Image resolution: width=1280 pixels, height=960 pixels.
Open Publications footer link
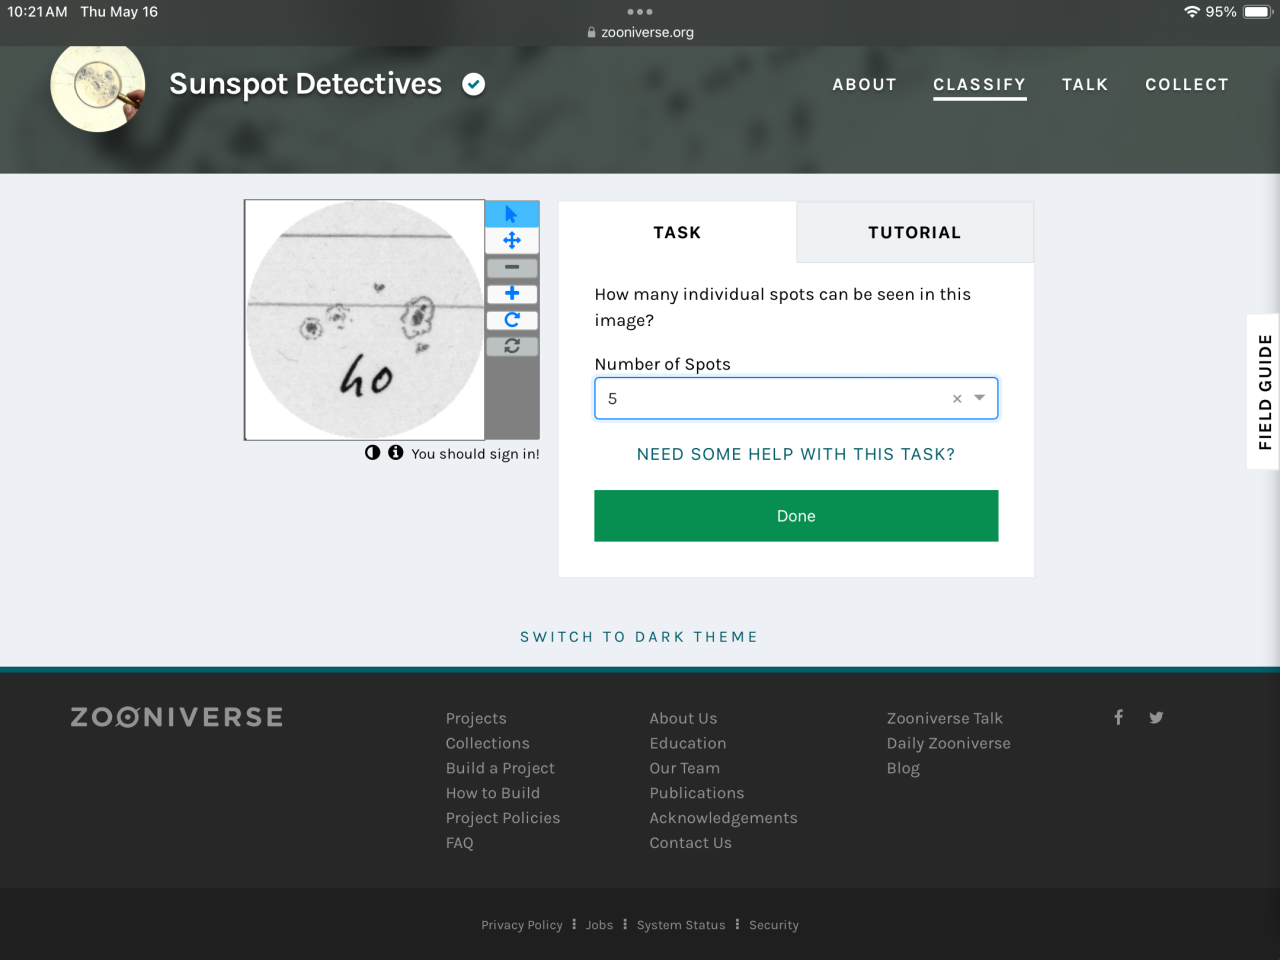[x=697, y=793]
